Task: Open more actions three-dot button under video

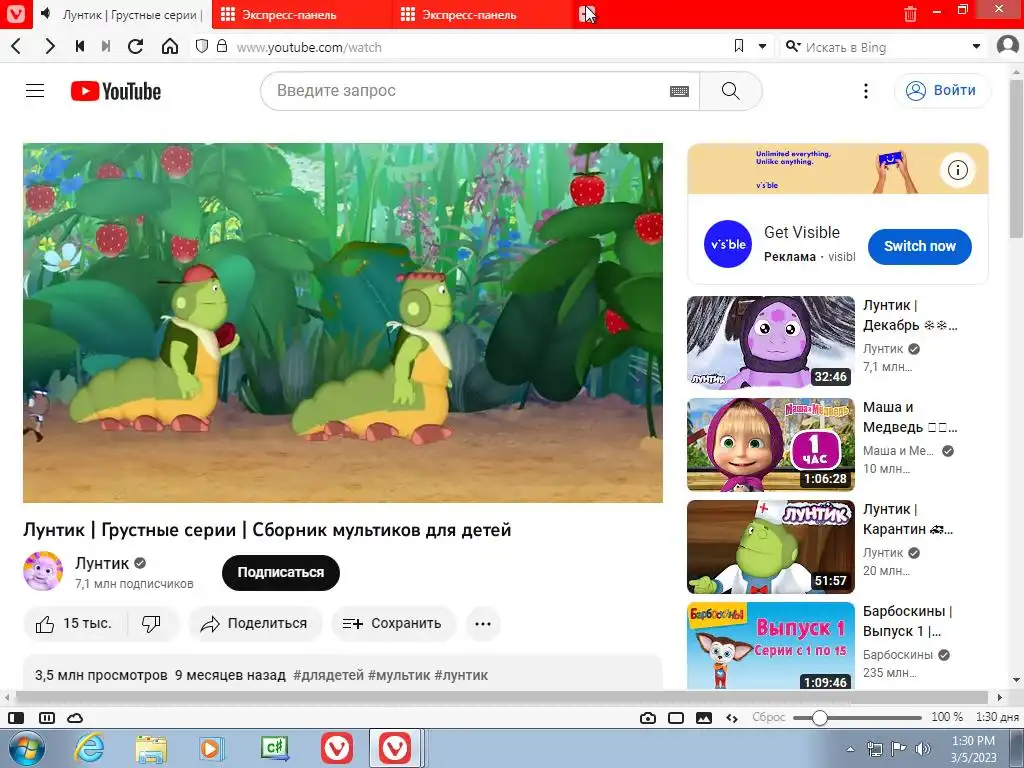Action: click(x=483, y=624)
